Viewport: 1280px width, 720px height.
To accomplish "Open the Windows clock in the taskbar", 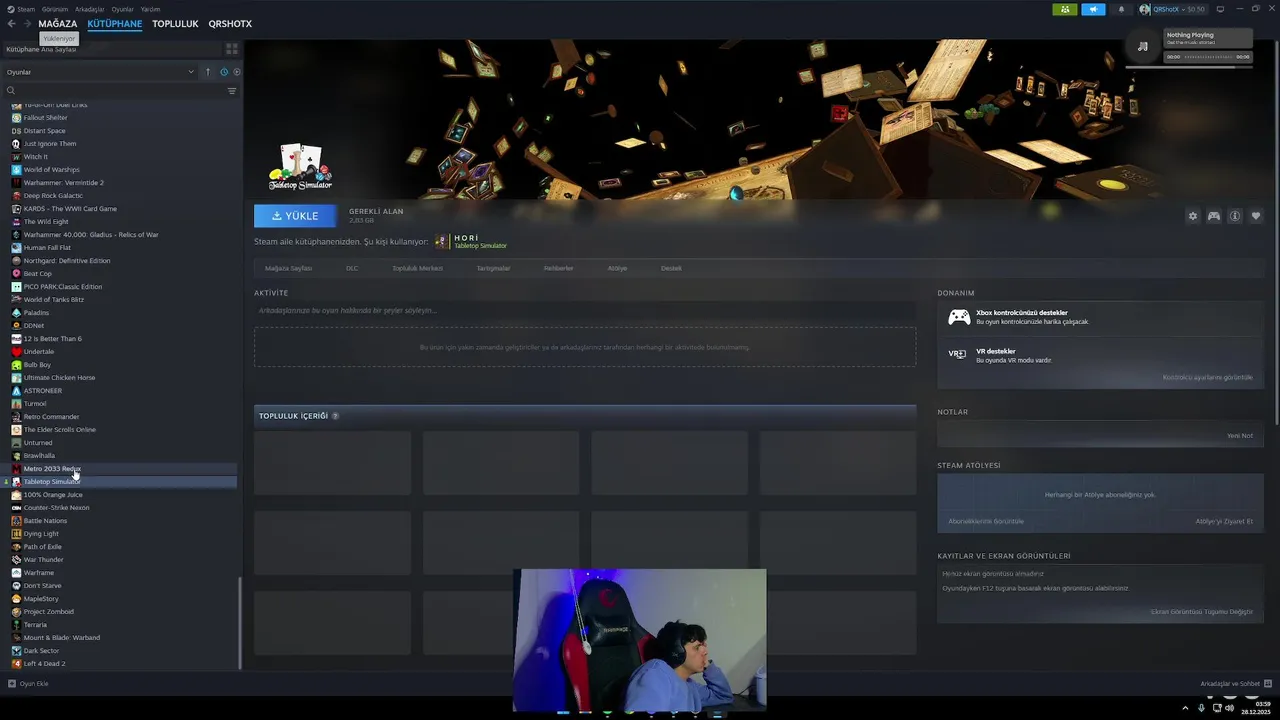I will 1256,708.
